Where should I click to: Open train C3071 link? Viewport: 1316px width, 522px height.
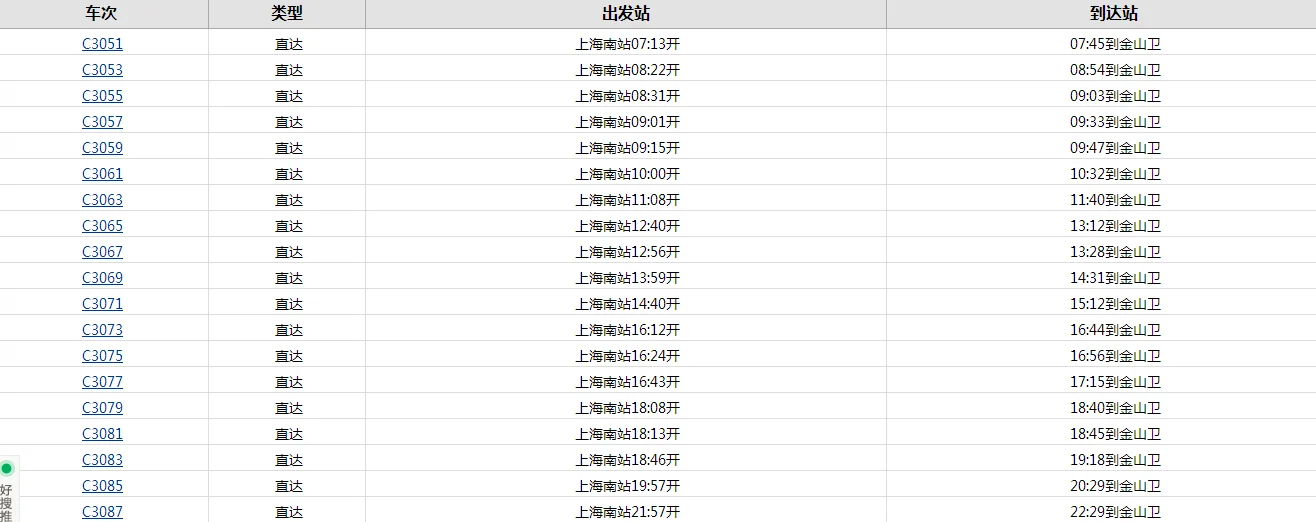102,304
